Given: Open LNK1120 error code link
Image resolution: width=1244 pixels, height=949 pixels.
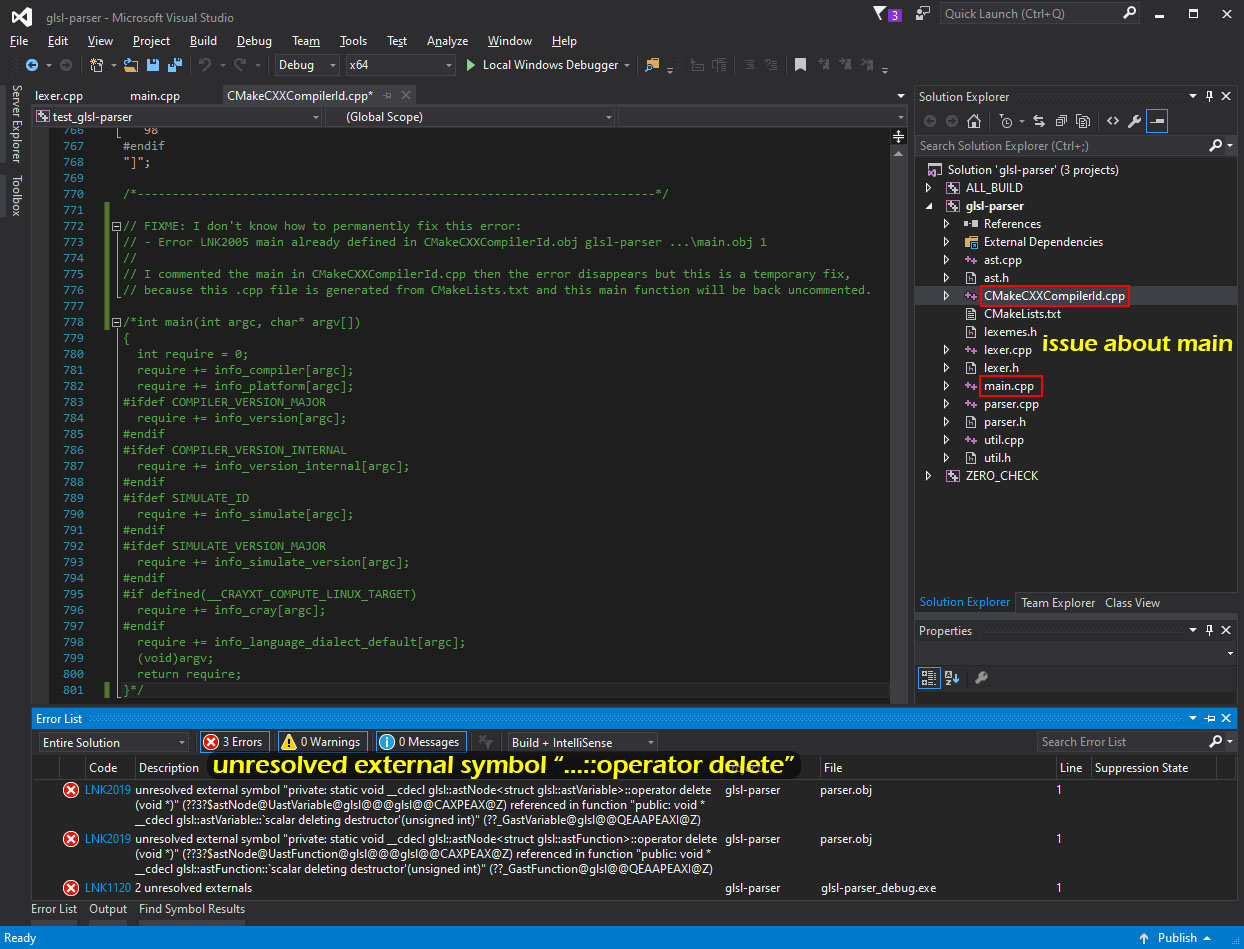Looking at the screenshot, I should 107,888.
